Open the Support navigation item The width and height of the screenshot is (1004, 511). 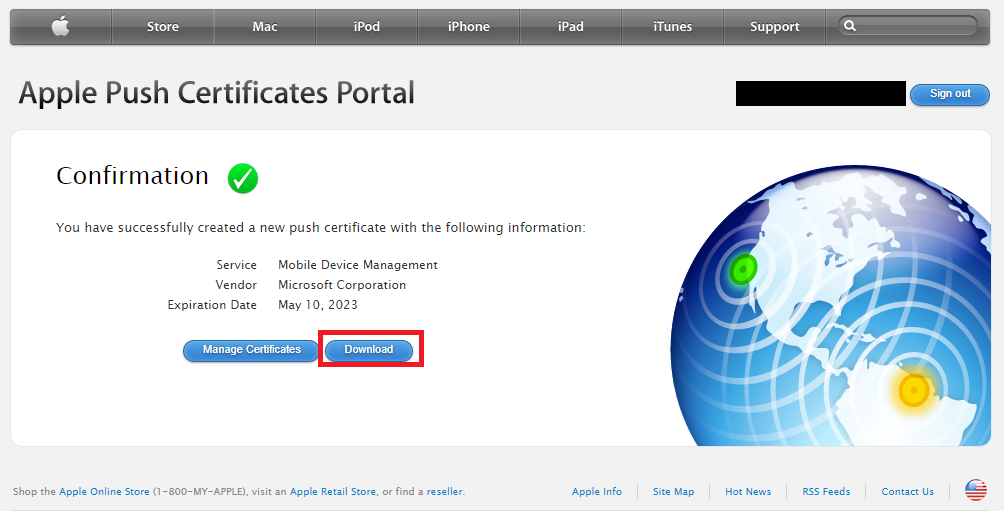point(775,27)
